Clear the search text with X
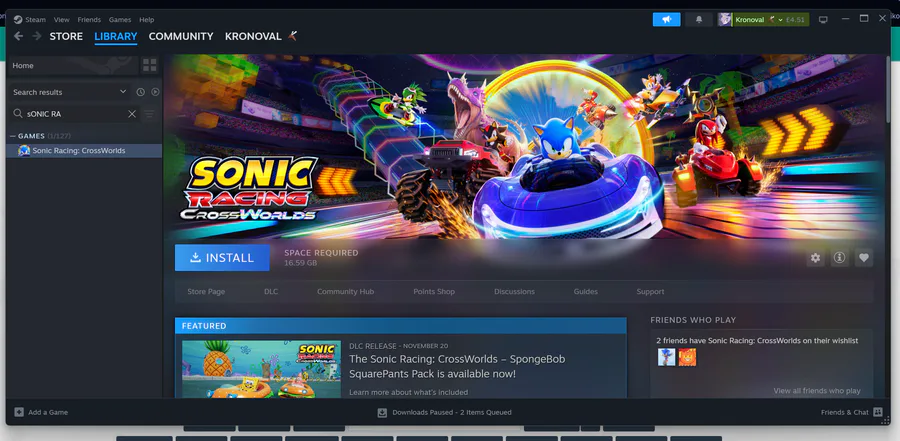900x441 pixels. (x=132, y=114)
